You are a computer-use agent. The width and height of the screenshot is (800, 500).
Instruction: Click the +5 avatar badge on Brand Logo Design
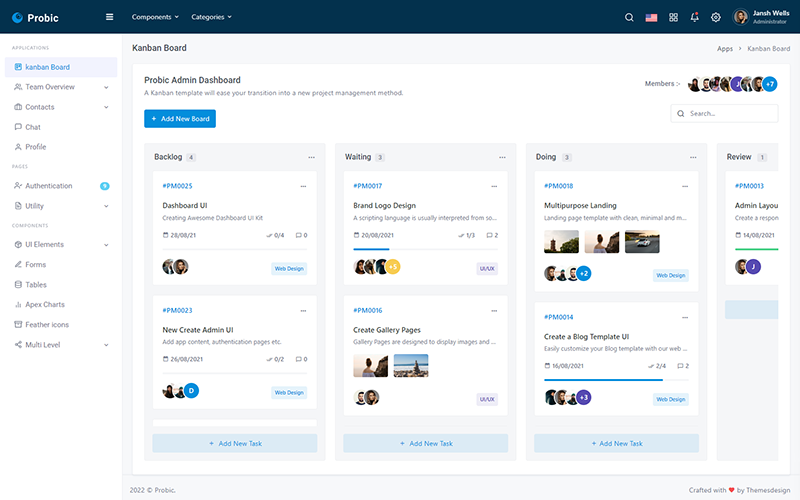(392, 266)
